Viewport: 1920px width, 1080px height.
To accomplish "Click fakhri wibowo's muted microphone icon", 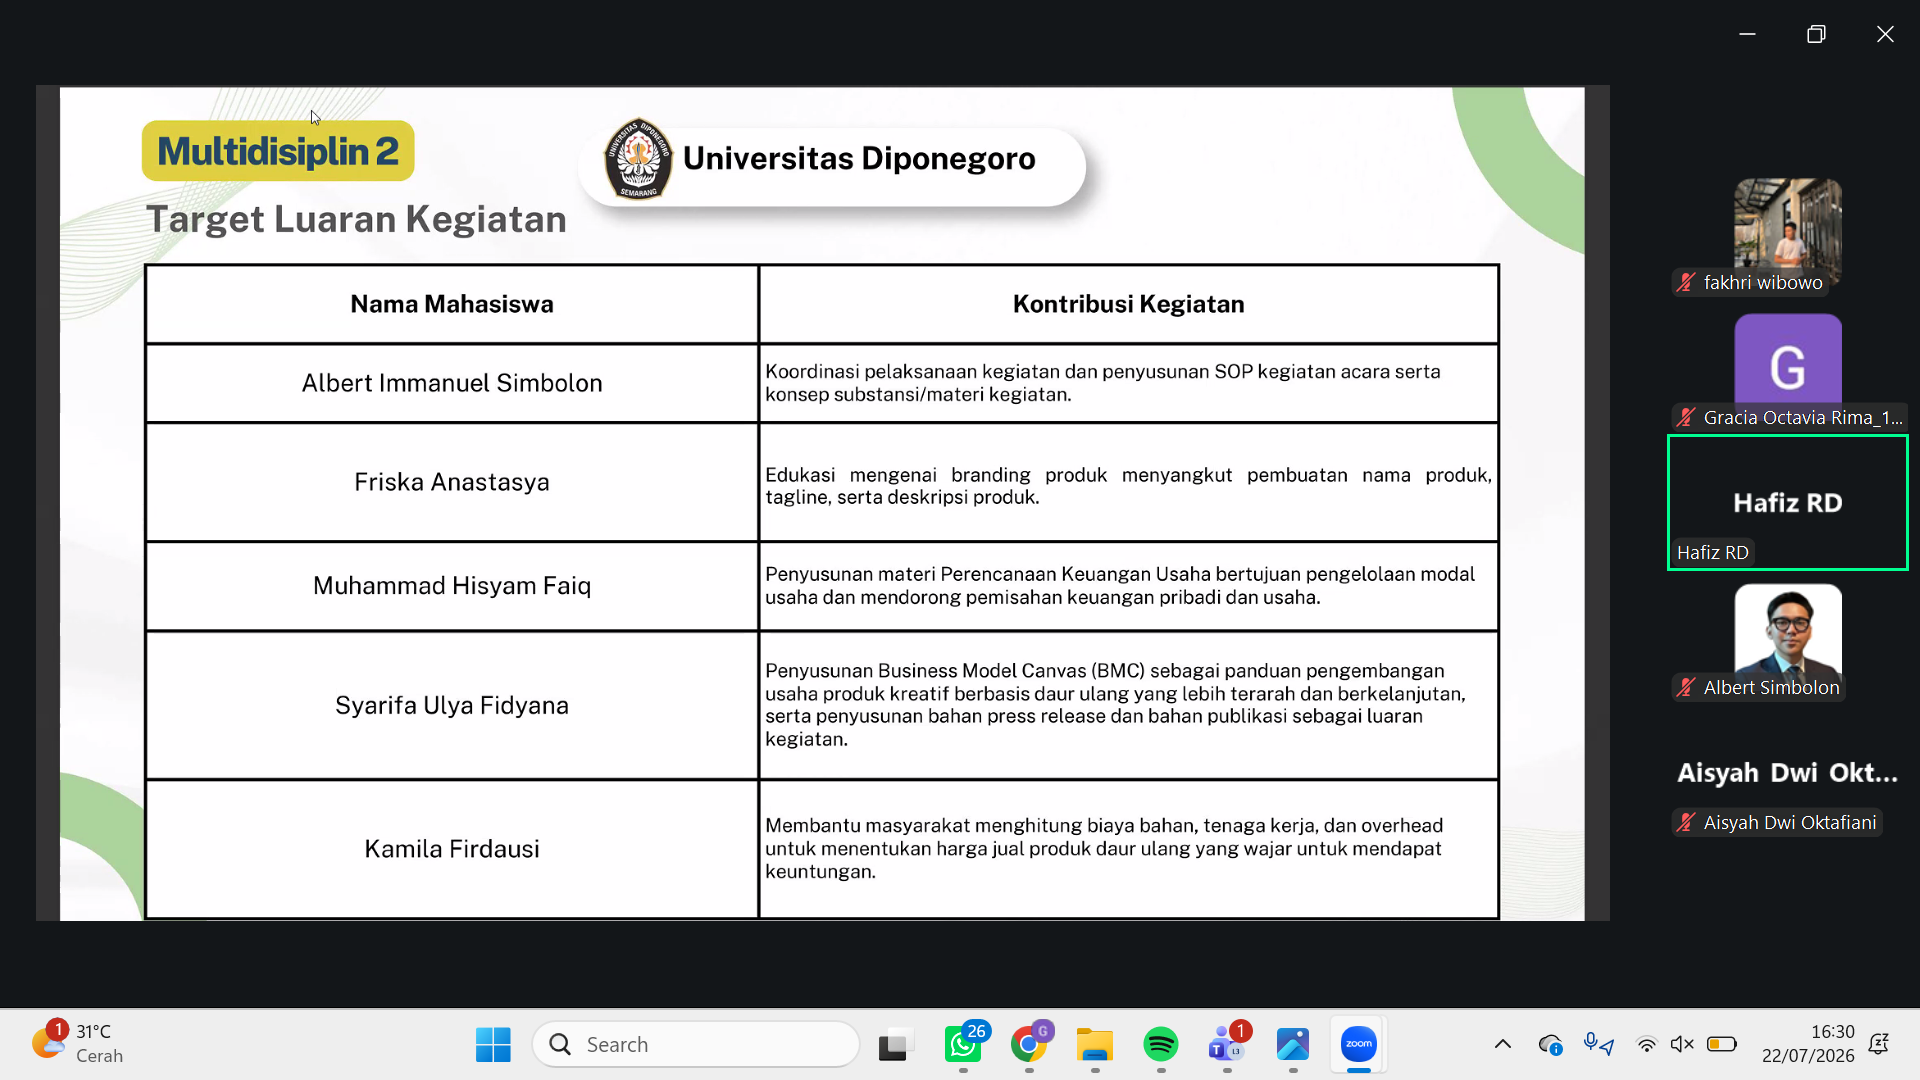I will pyautogui.click(x=1687, y=283).
